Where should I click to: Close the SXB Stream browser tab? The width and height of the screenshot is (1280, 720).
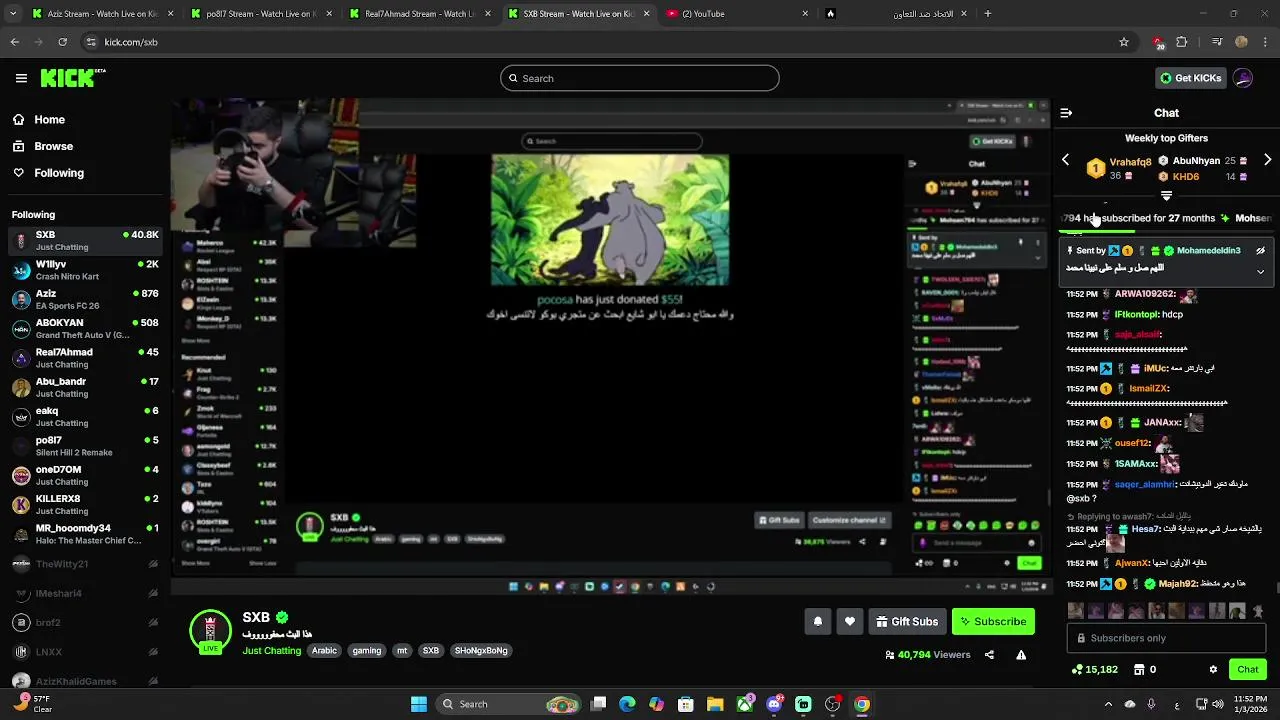pos(646,14)
